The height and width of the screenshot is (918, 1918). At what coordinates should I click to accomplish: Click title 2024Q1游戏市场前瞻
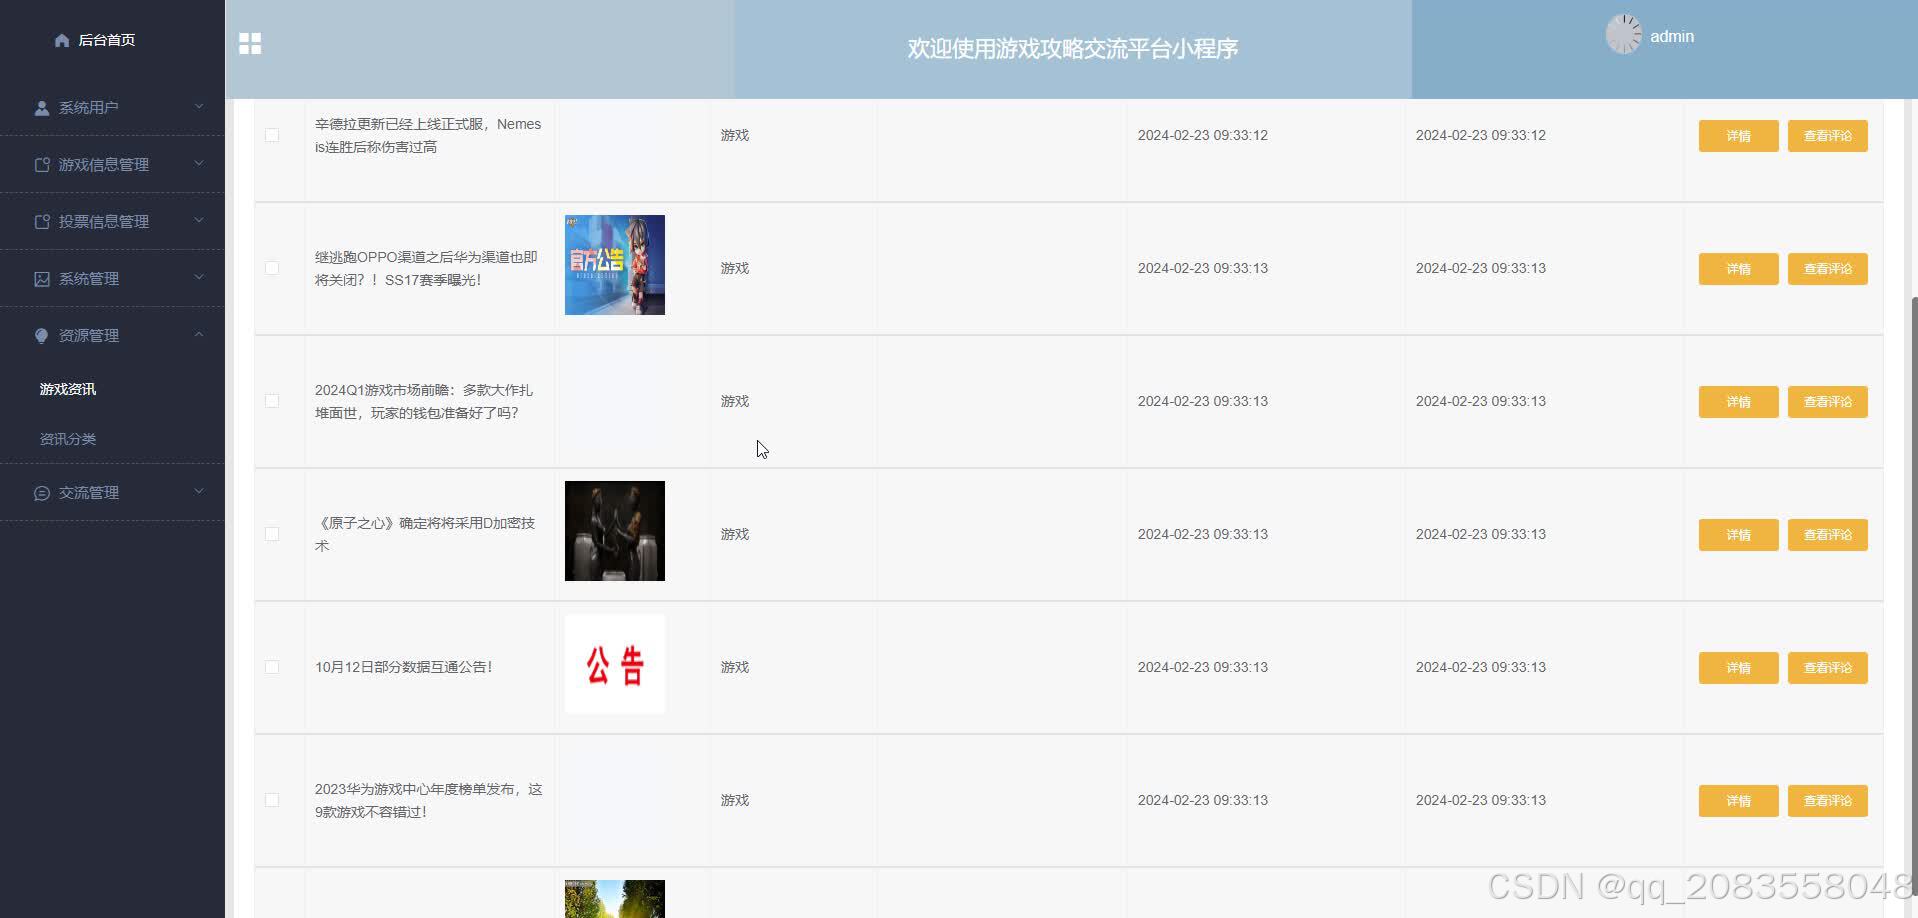point(424,401)
